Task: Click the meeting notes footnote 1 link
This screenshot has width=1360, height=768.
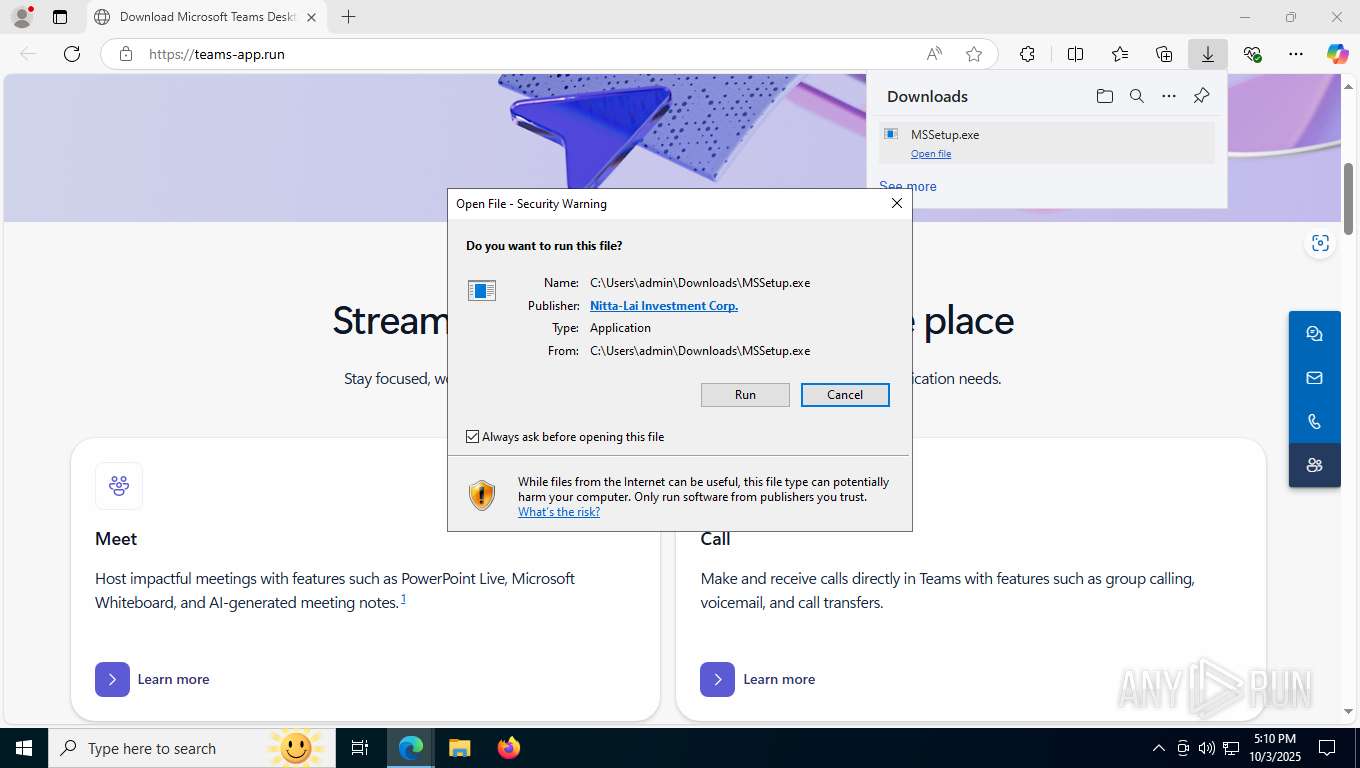Action: pos(403,598)
